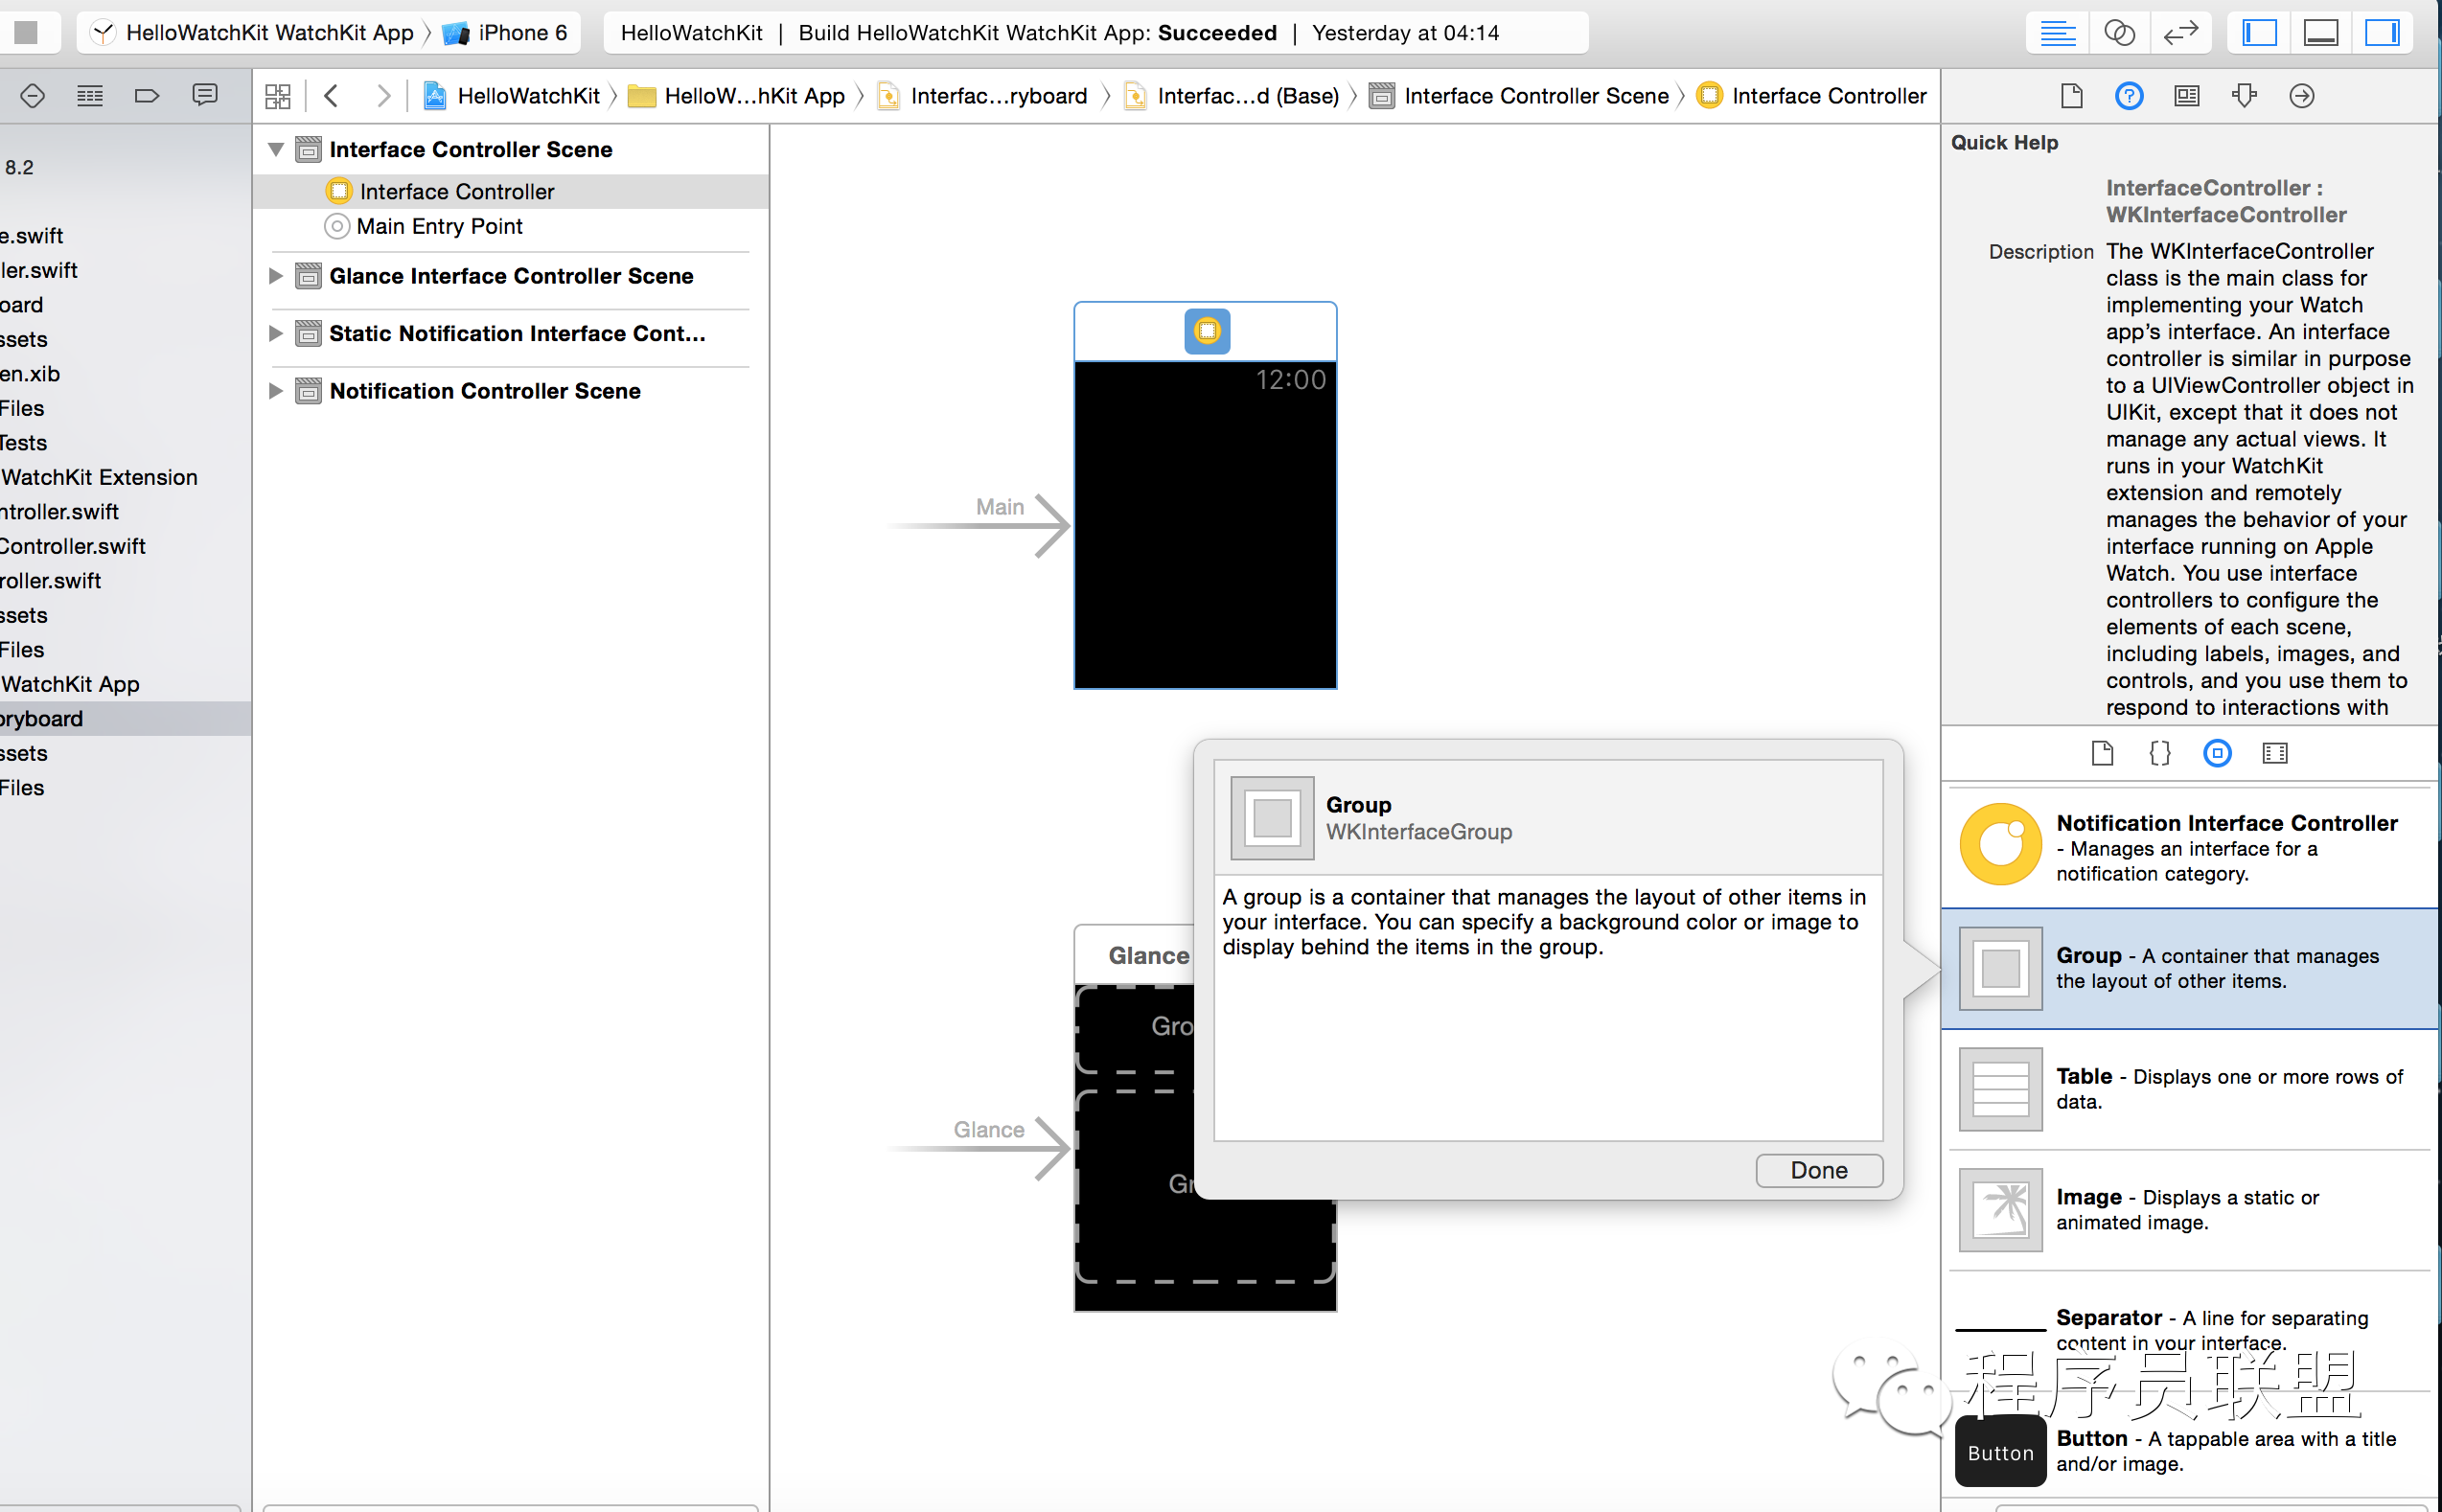Select the highlighted ...ryboard file in navigator
Screen dimensions: 2442x1512
(125, 718)
